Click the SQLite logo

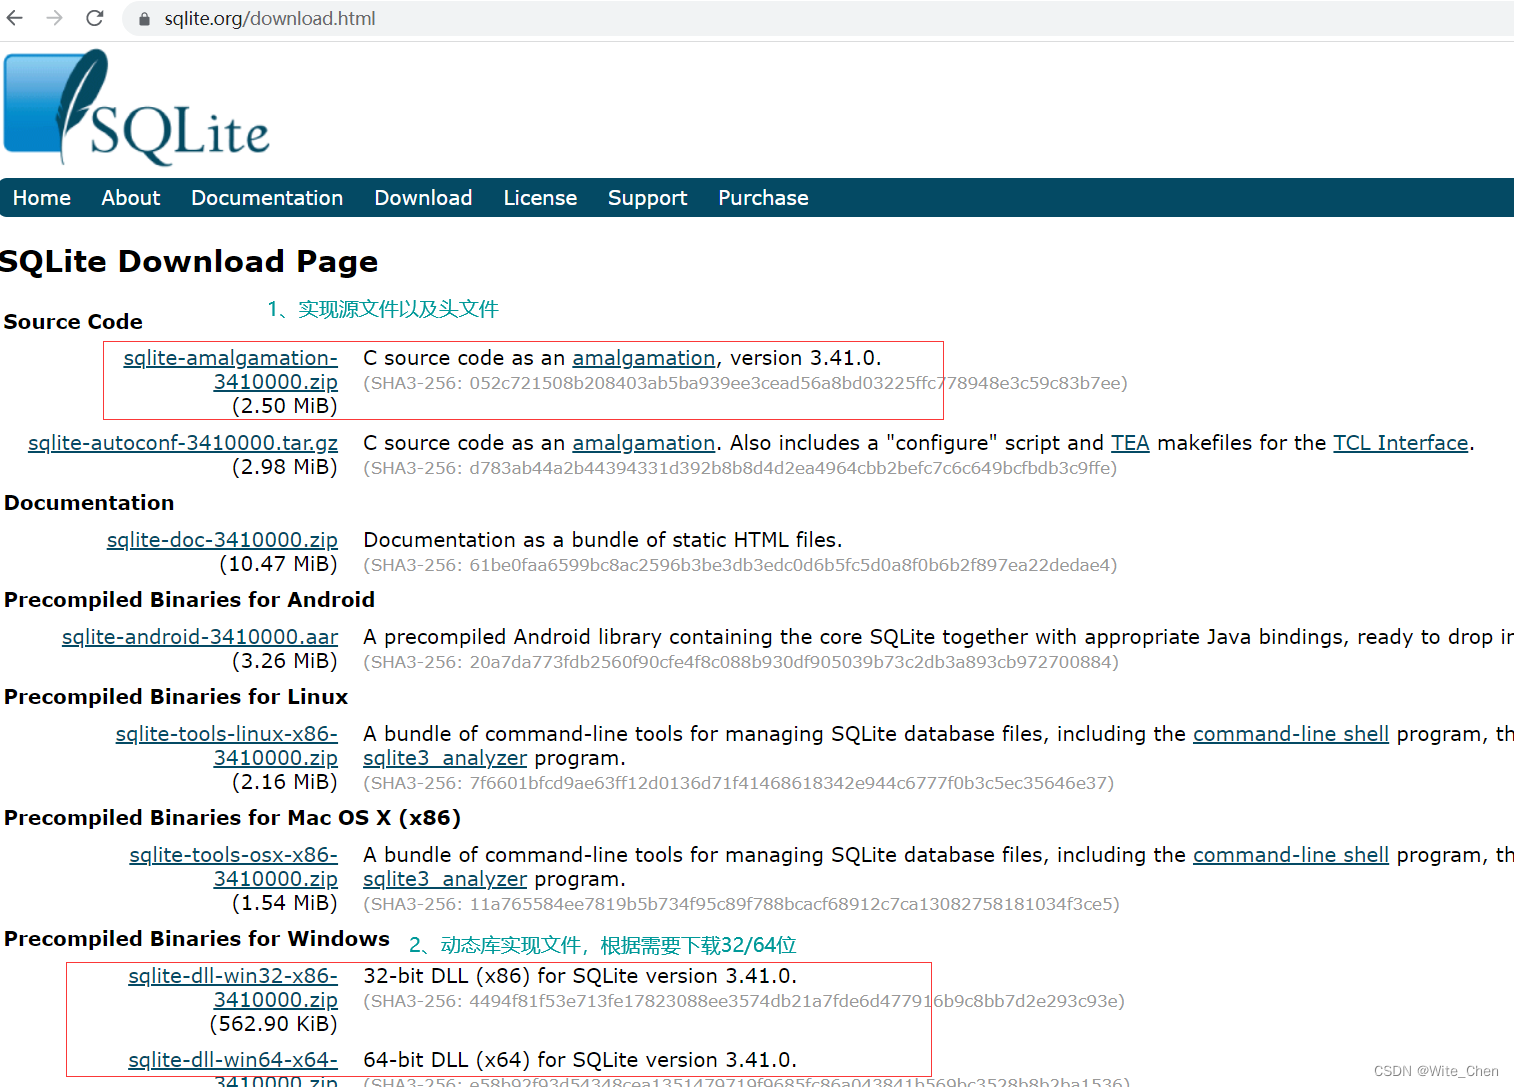(x=135, y=108)
